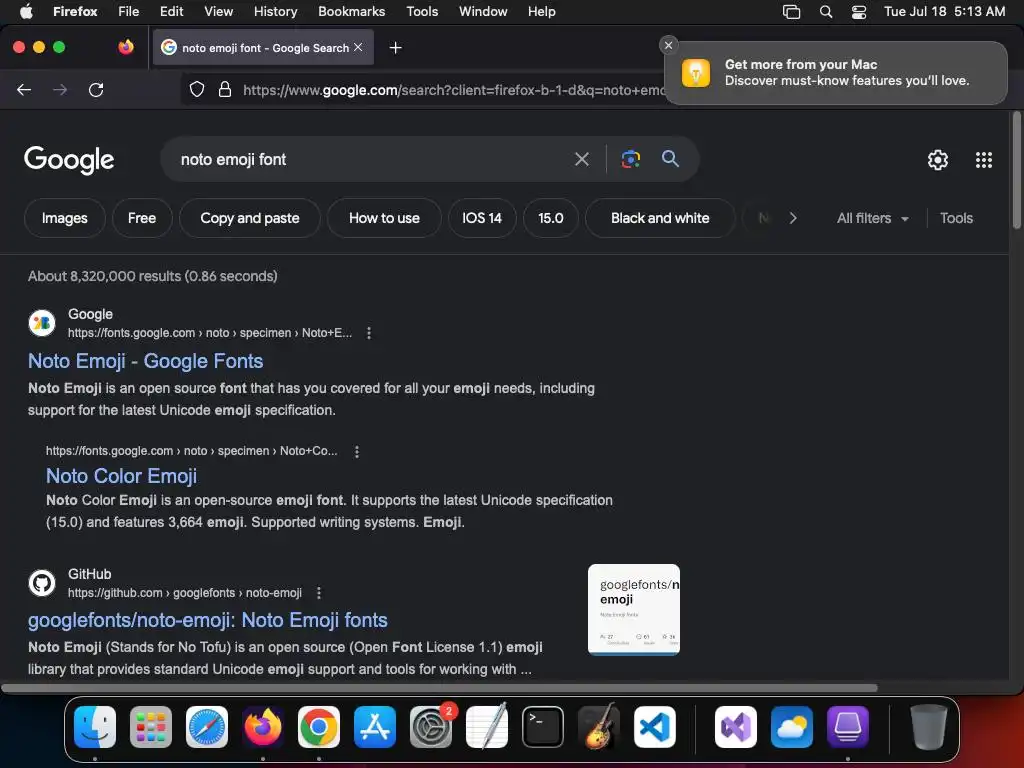This screenshot has width=1024, height=768.
Task: Open the googlefonts emoji thumbnail
Action: [x=633, y=609]
